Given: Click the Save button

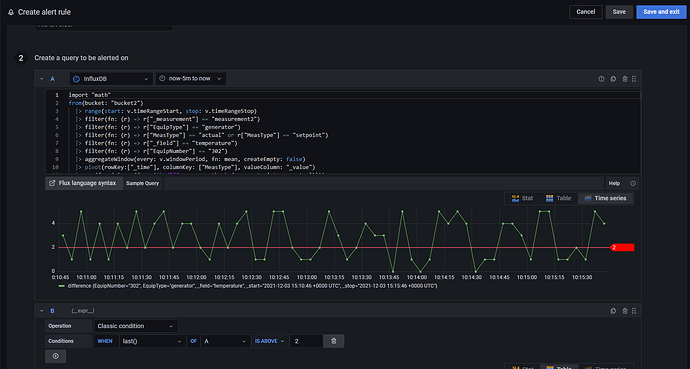Looking at the screenshot, I should [619, 12].
